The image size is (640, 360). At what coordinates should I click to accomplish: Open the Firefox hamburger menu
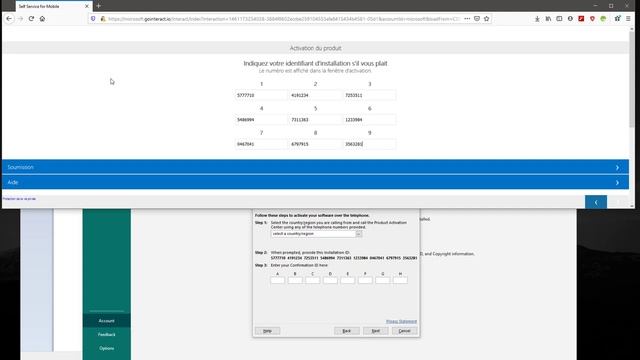629,19
